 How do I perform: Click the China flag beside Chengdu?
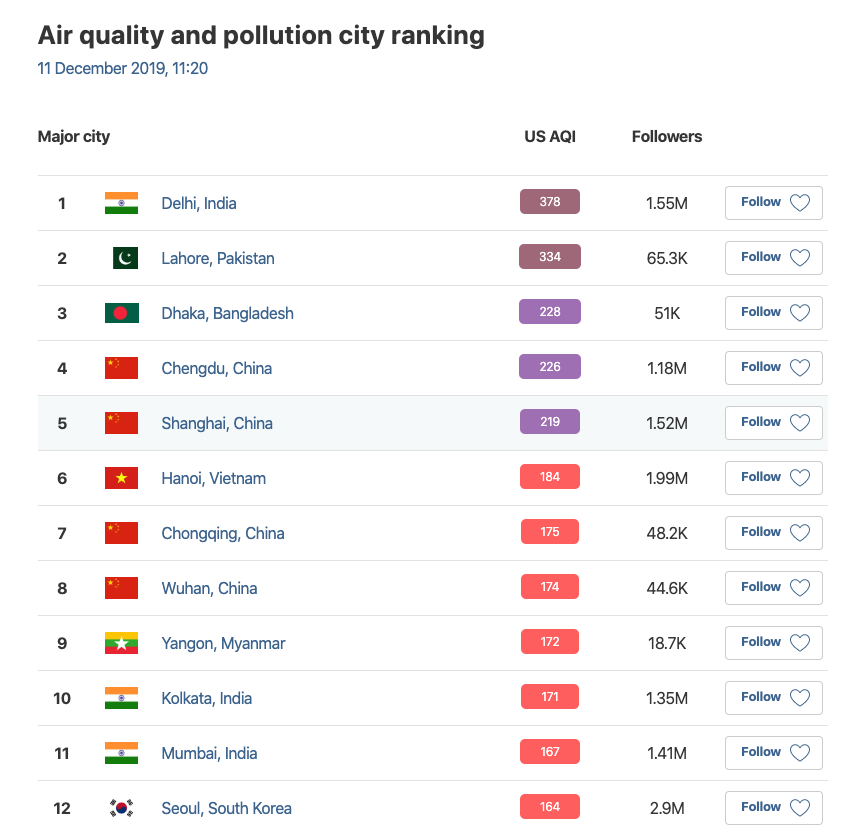[x=121, y=368]
